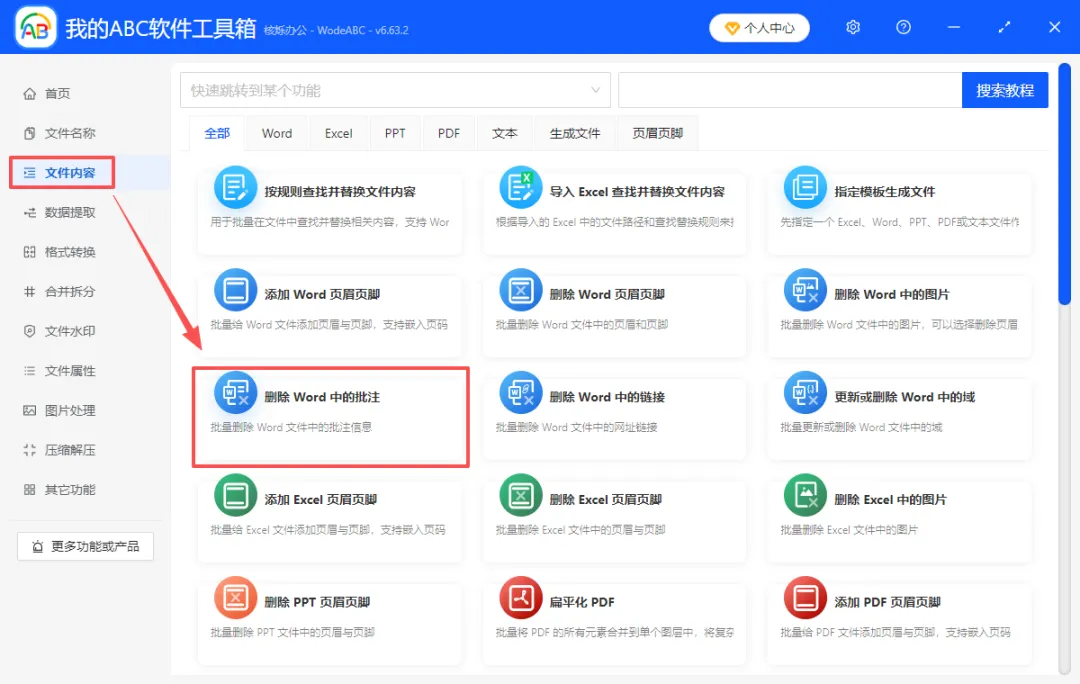This screenshot has width=1080, height=684.
Task: Select the 添加 PDF 页眉页脚 icon
Action: (804, 598)
